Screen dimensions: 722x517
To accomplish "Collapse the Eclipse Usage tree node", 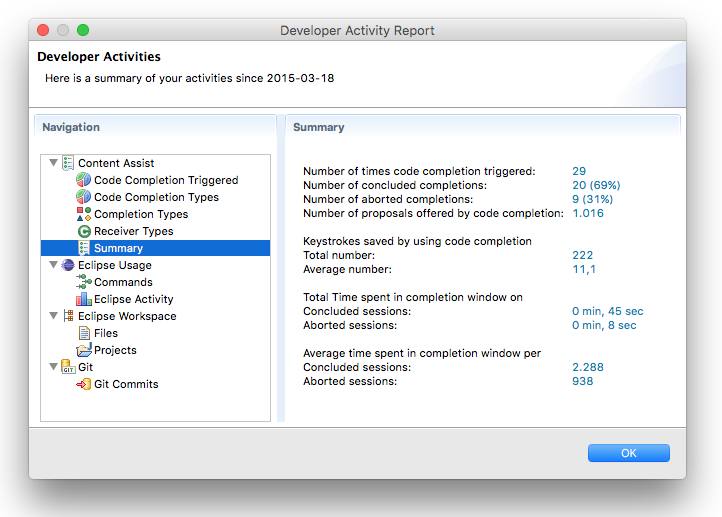I will (x=53, y=265).
